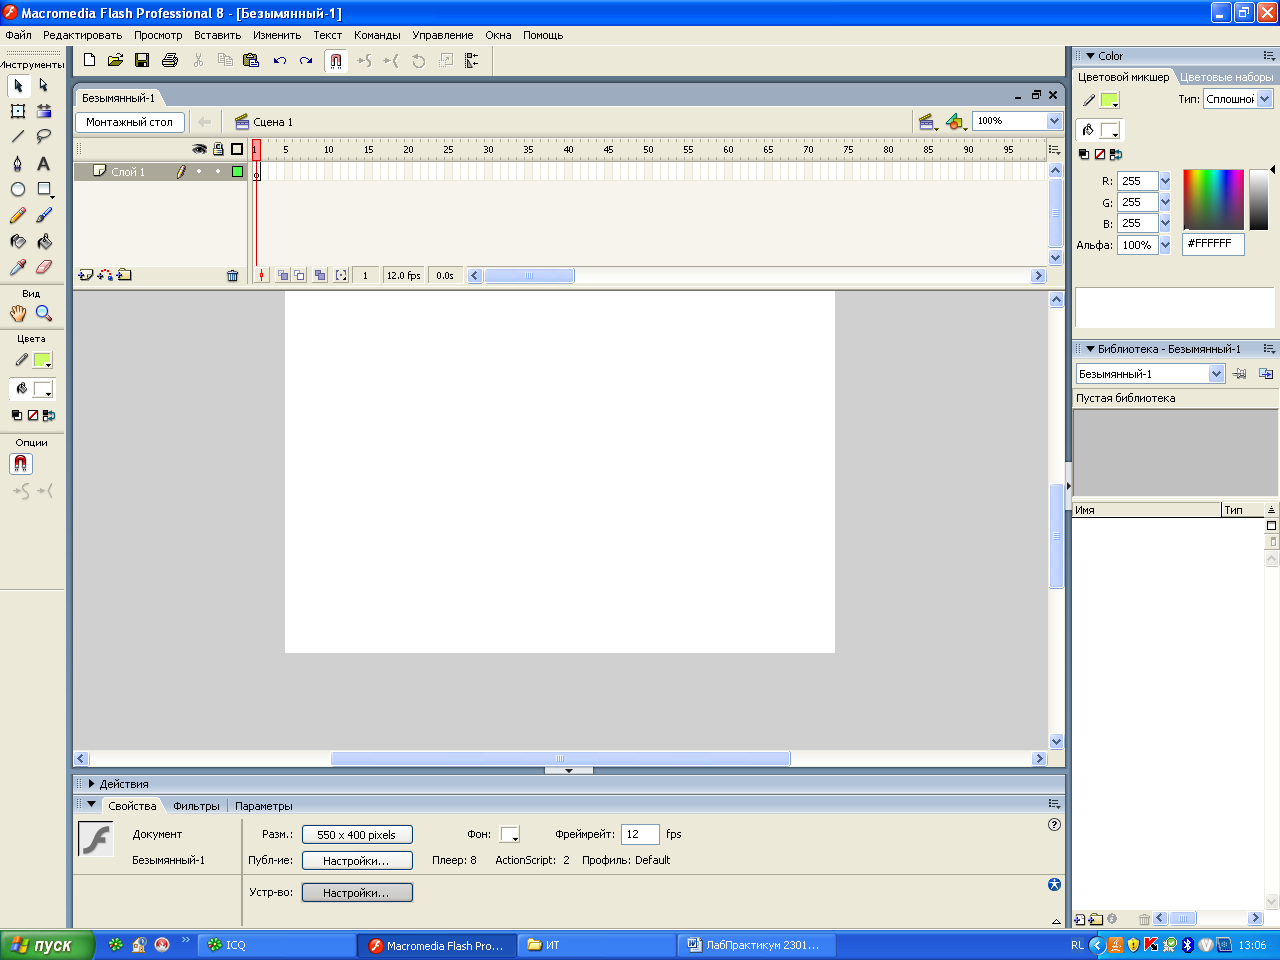Viewport: 1280px width, 960px height.
Task: Open stroke color swatch in Цвета section
Action: click(42, 360)
